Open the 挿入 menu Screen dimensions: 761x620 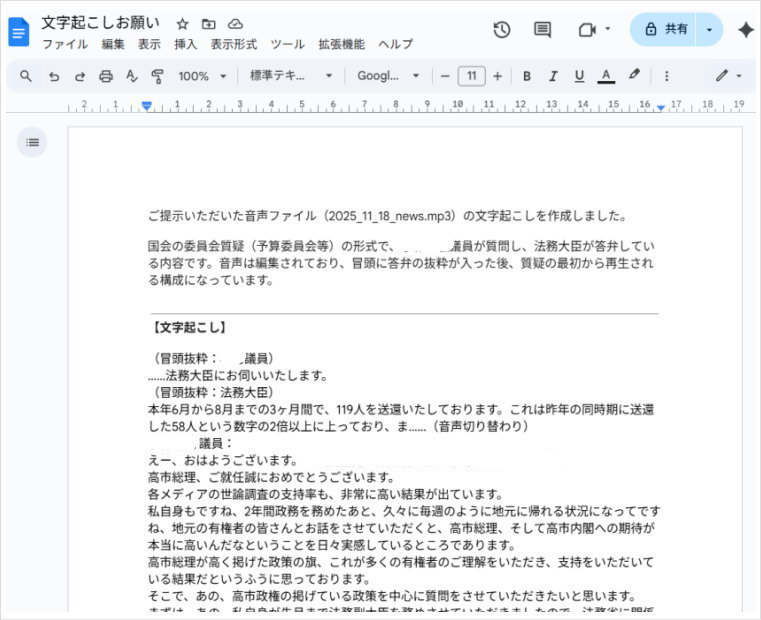click(x=185, y=45)
